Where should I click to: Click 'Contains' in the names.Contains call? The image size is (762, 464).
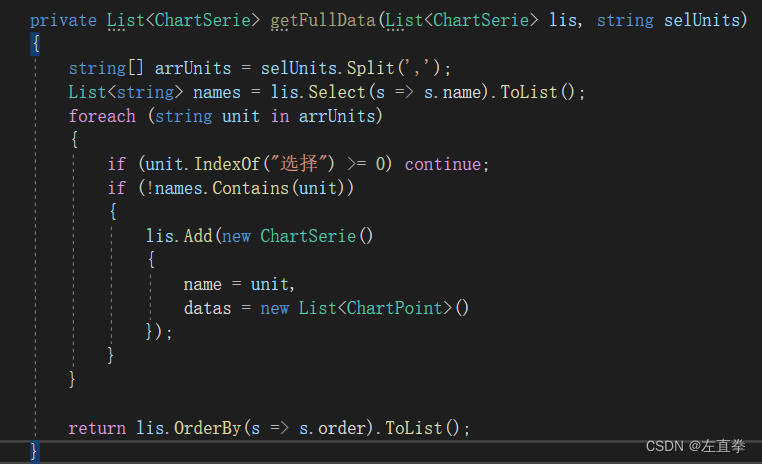(250, 188)
